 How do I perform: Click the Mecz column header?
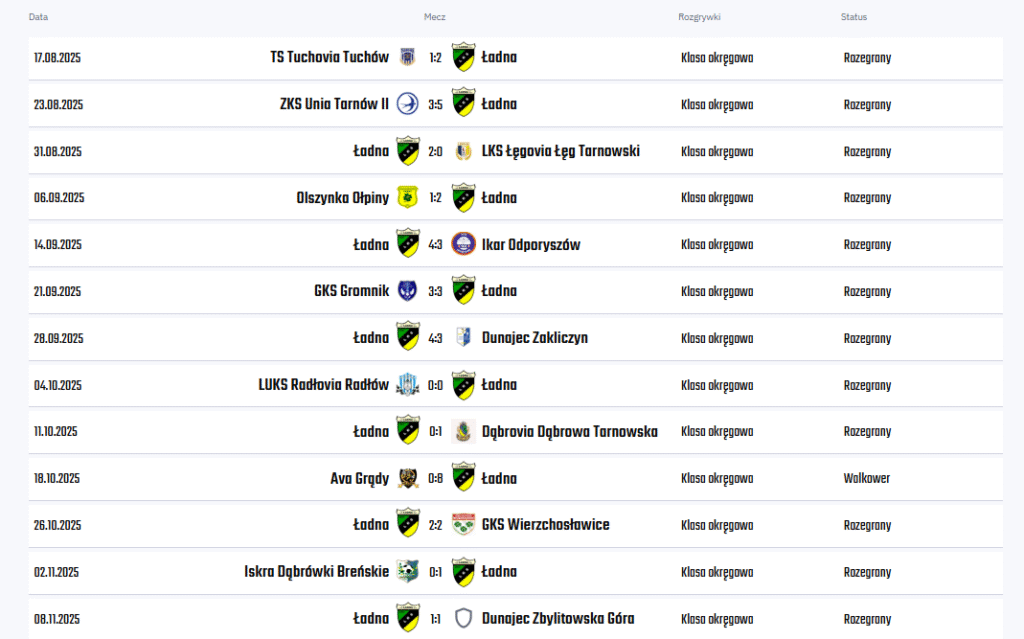(434, 17)
